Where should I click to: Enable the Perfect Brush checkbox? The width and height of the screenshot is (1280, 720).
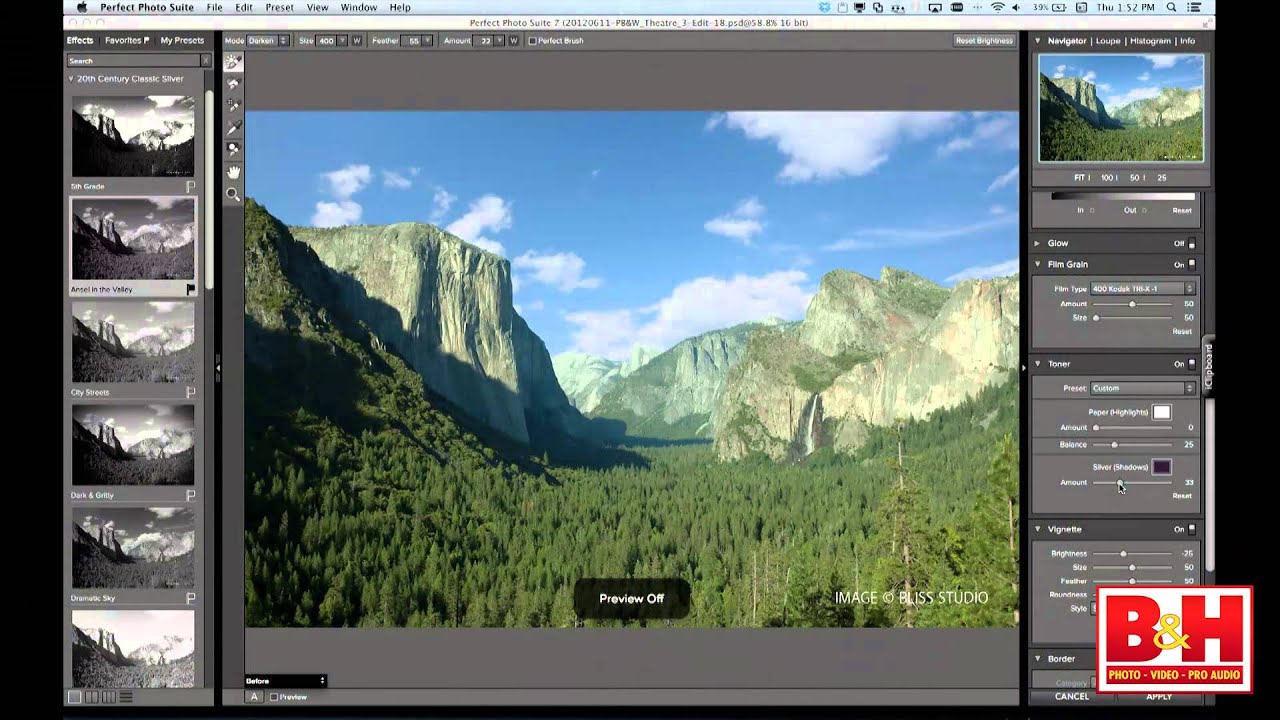pyautogui.click(x=532, y=41)
